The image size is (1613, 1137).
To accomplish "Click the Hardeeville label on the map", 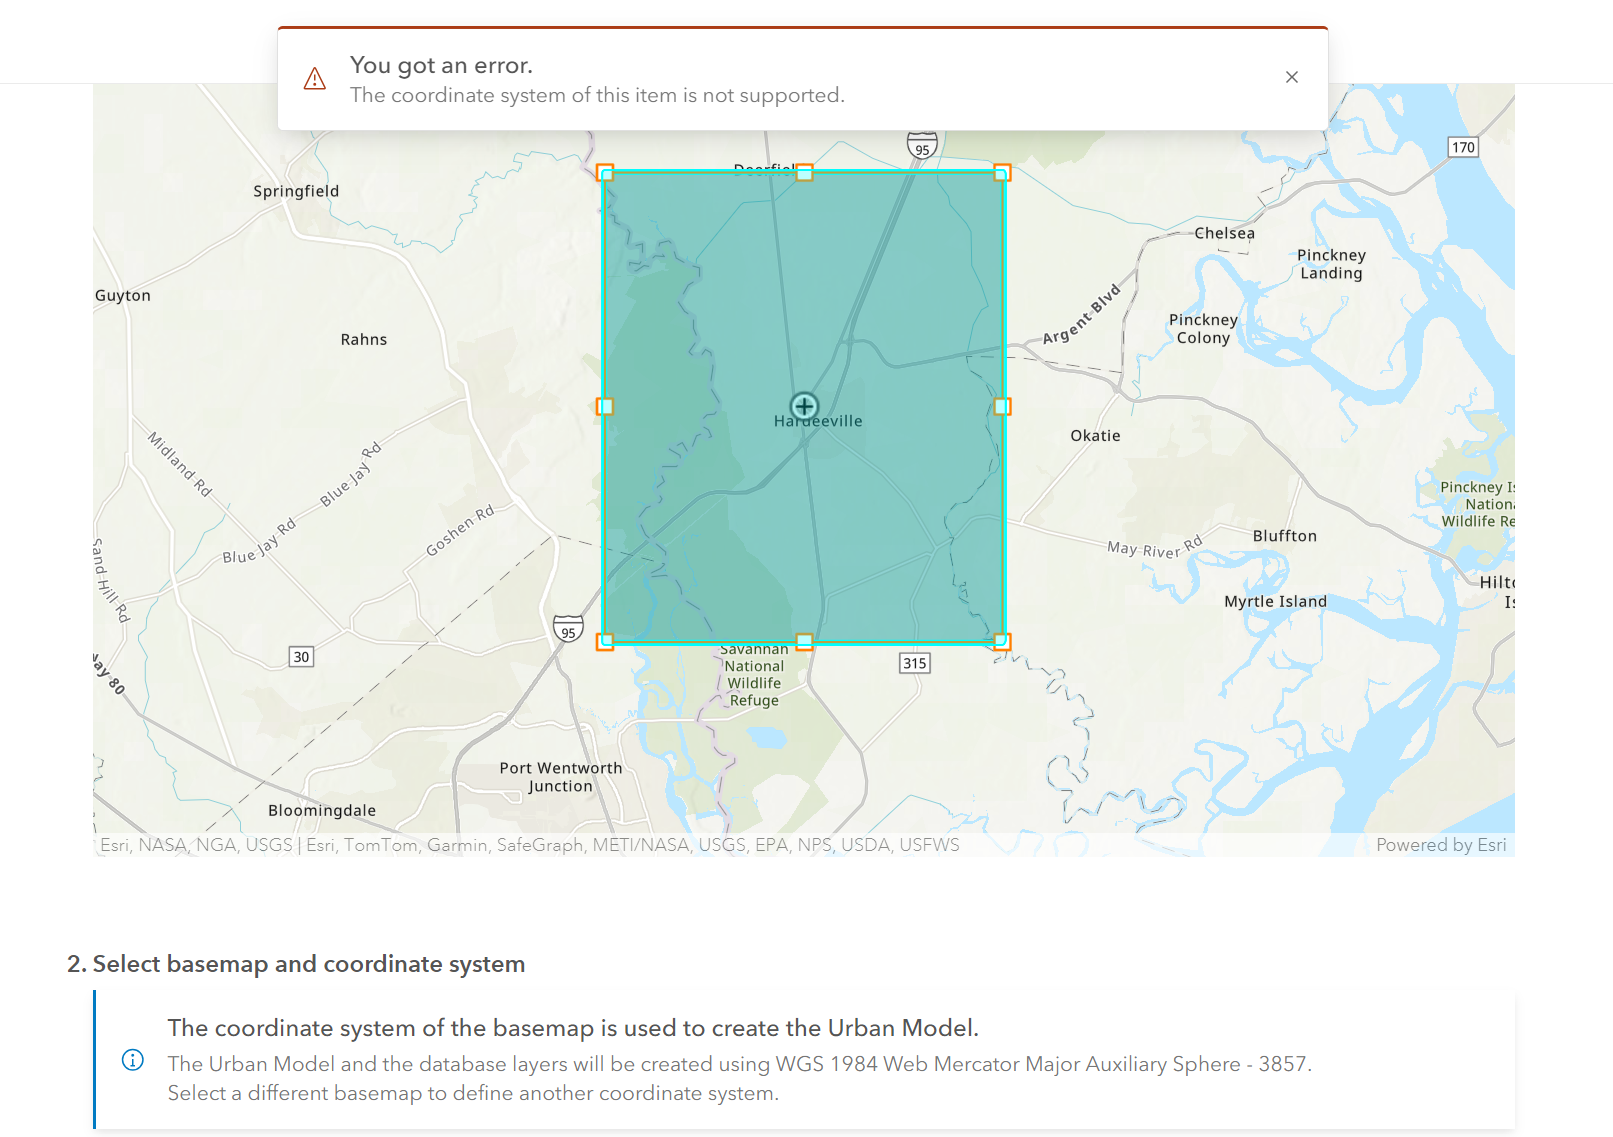I will pyautogui.click(x=820, y=421).
